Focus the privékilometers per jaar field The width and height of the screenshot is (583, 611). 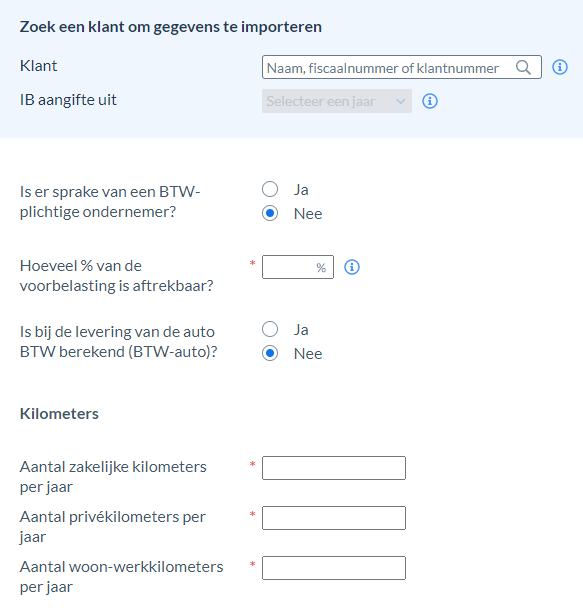[334, 518]
